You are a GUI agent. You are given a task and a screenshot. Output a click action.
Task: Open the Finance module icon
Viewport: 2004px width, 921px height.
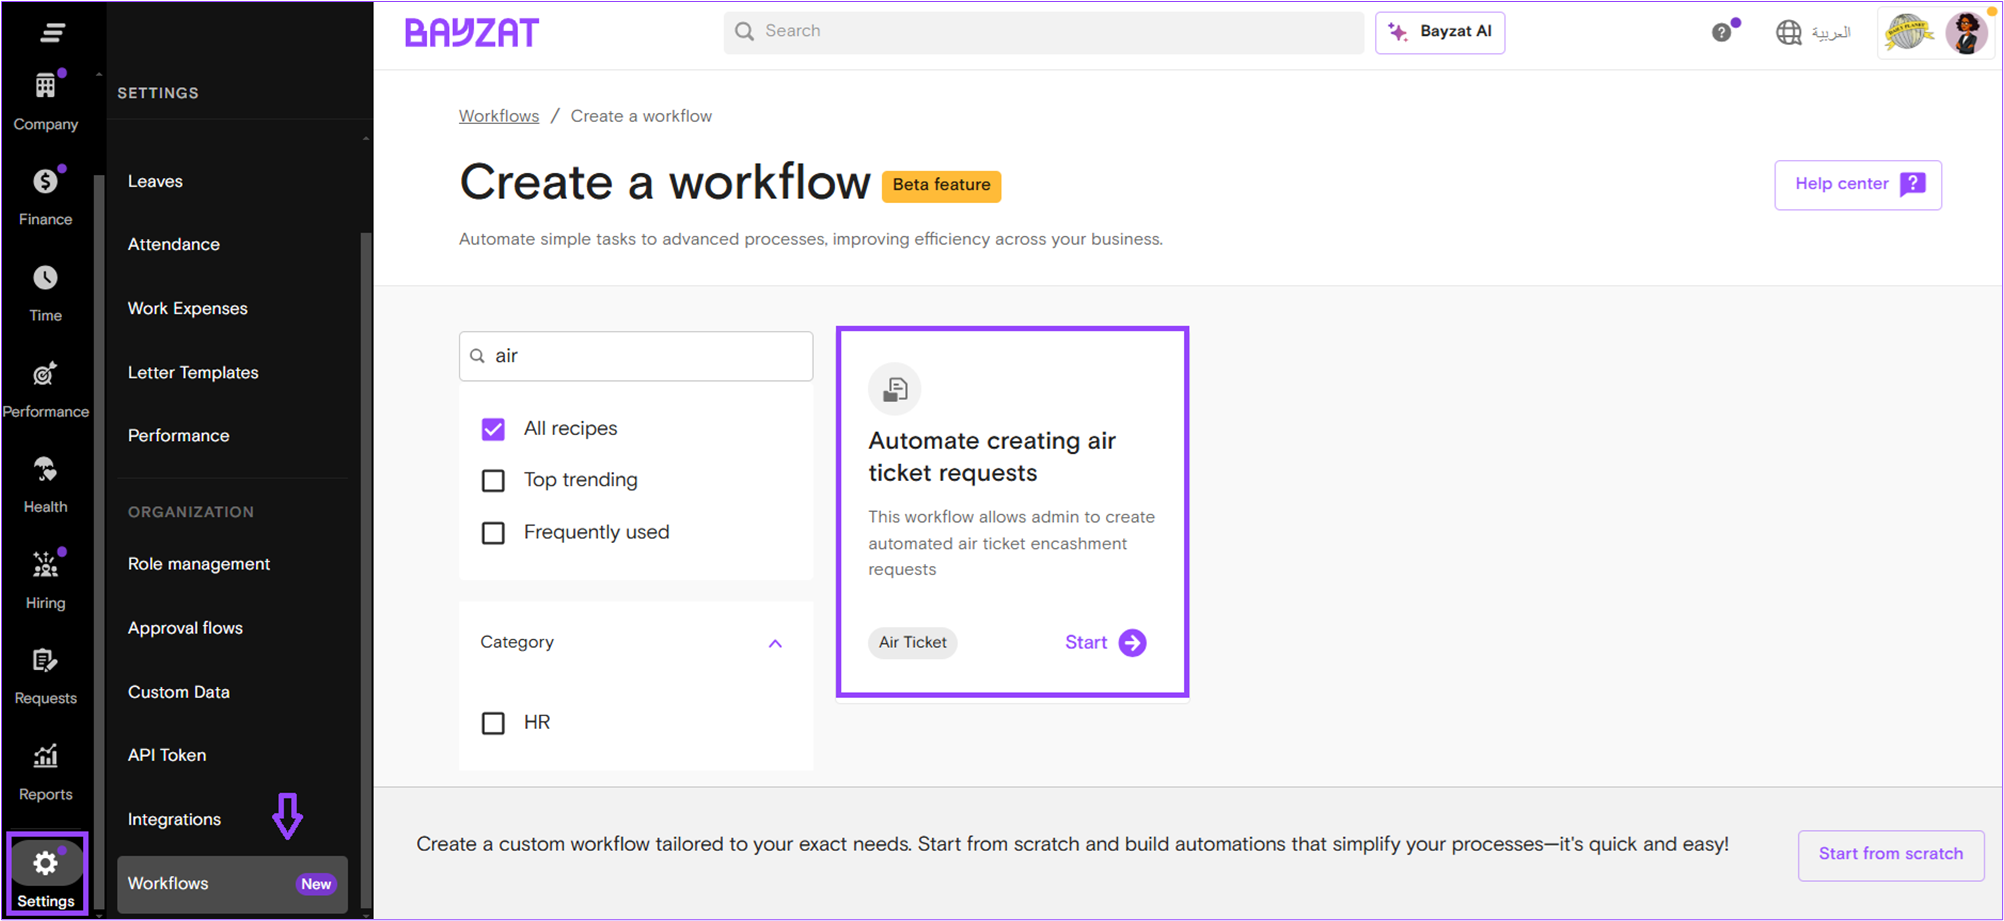click(x=45, y=183)
